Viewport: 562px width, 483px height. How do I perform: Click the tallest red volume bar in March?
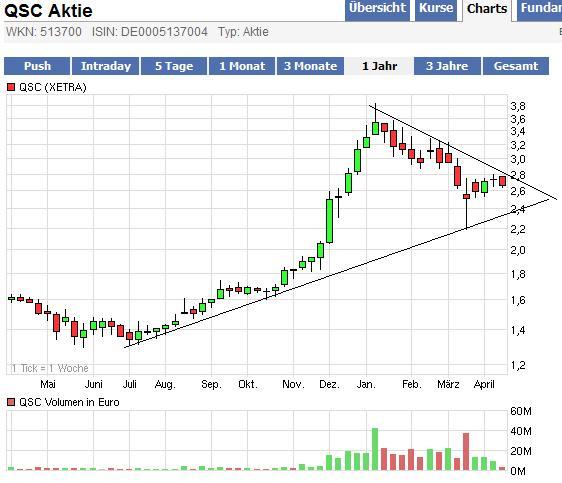tap(466, 451)
